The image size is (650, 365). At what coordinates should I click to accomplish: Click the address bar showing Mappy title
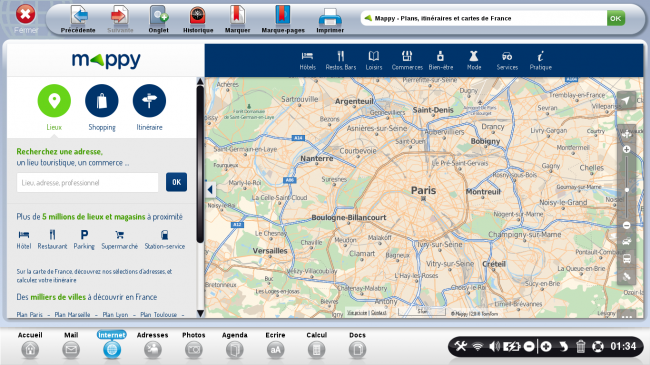(483, 18)
